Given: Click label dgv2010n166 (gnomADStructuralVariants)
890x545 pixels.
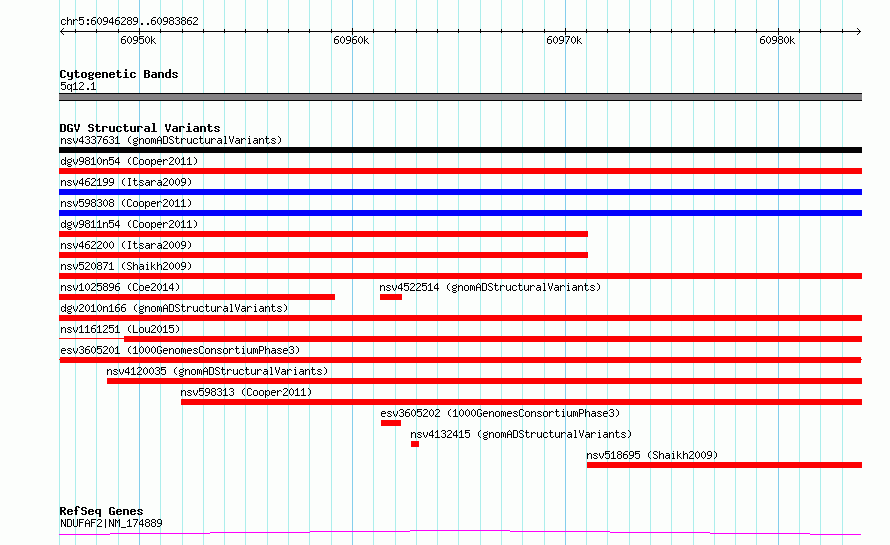Looking at the screenshot, I should click(x=174, y=308).
